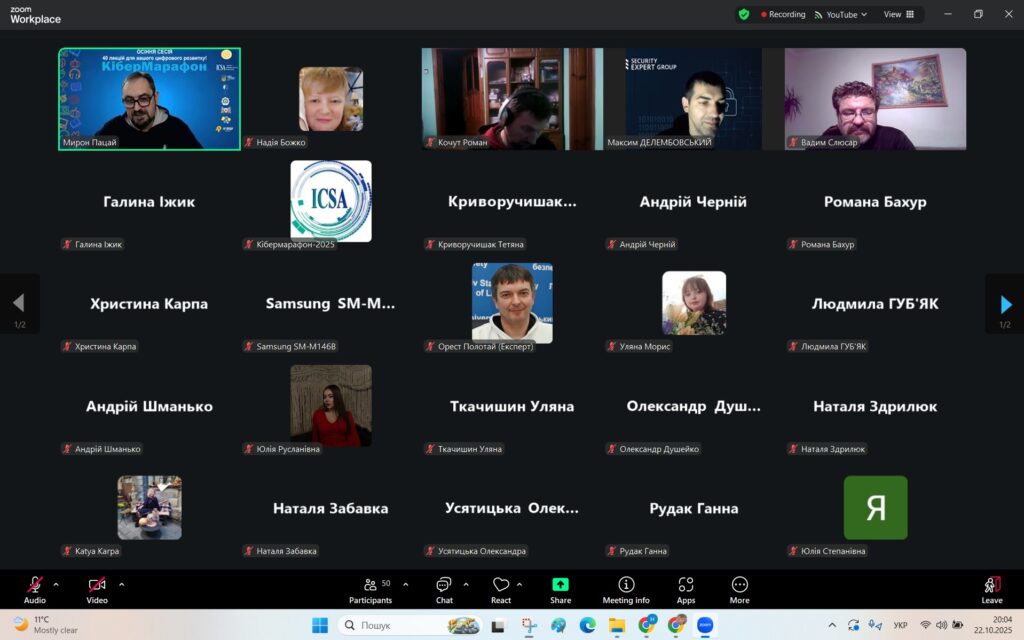Expand video options chevron next to Video
This screenshot has height=640, width=1024.
[122, 584]
